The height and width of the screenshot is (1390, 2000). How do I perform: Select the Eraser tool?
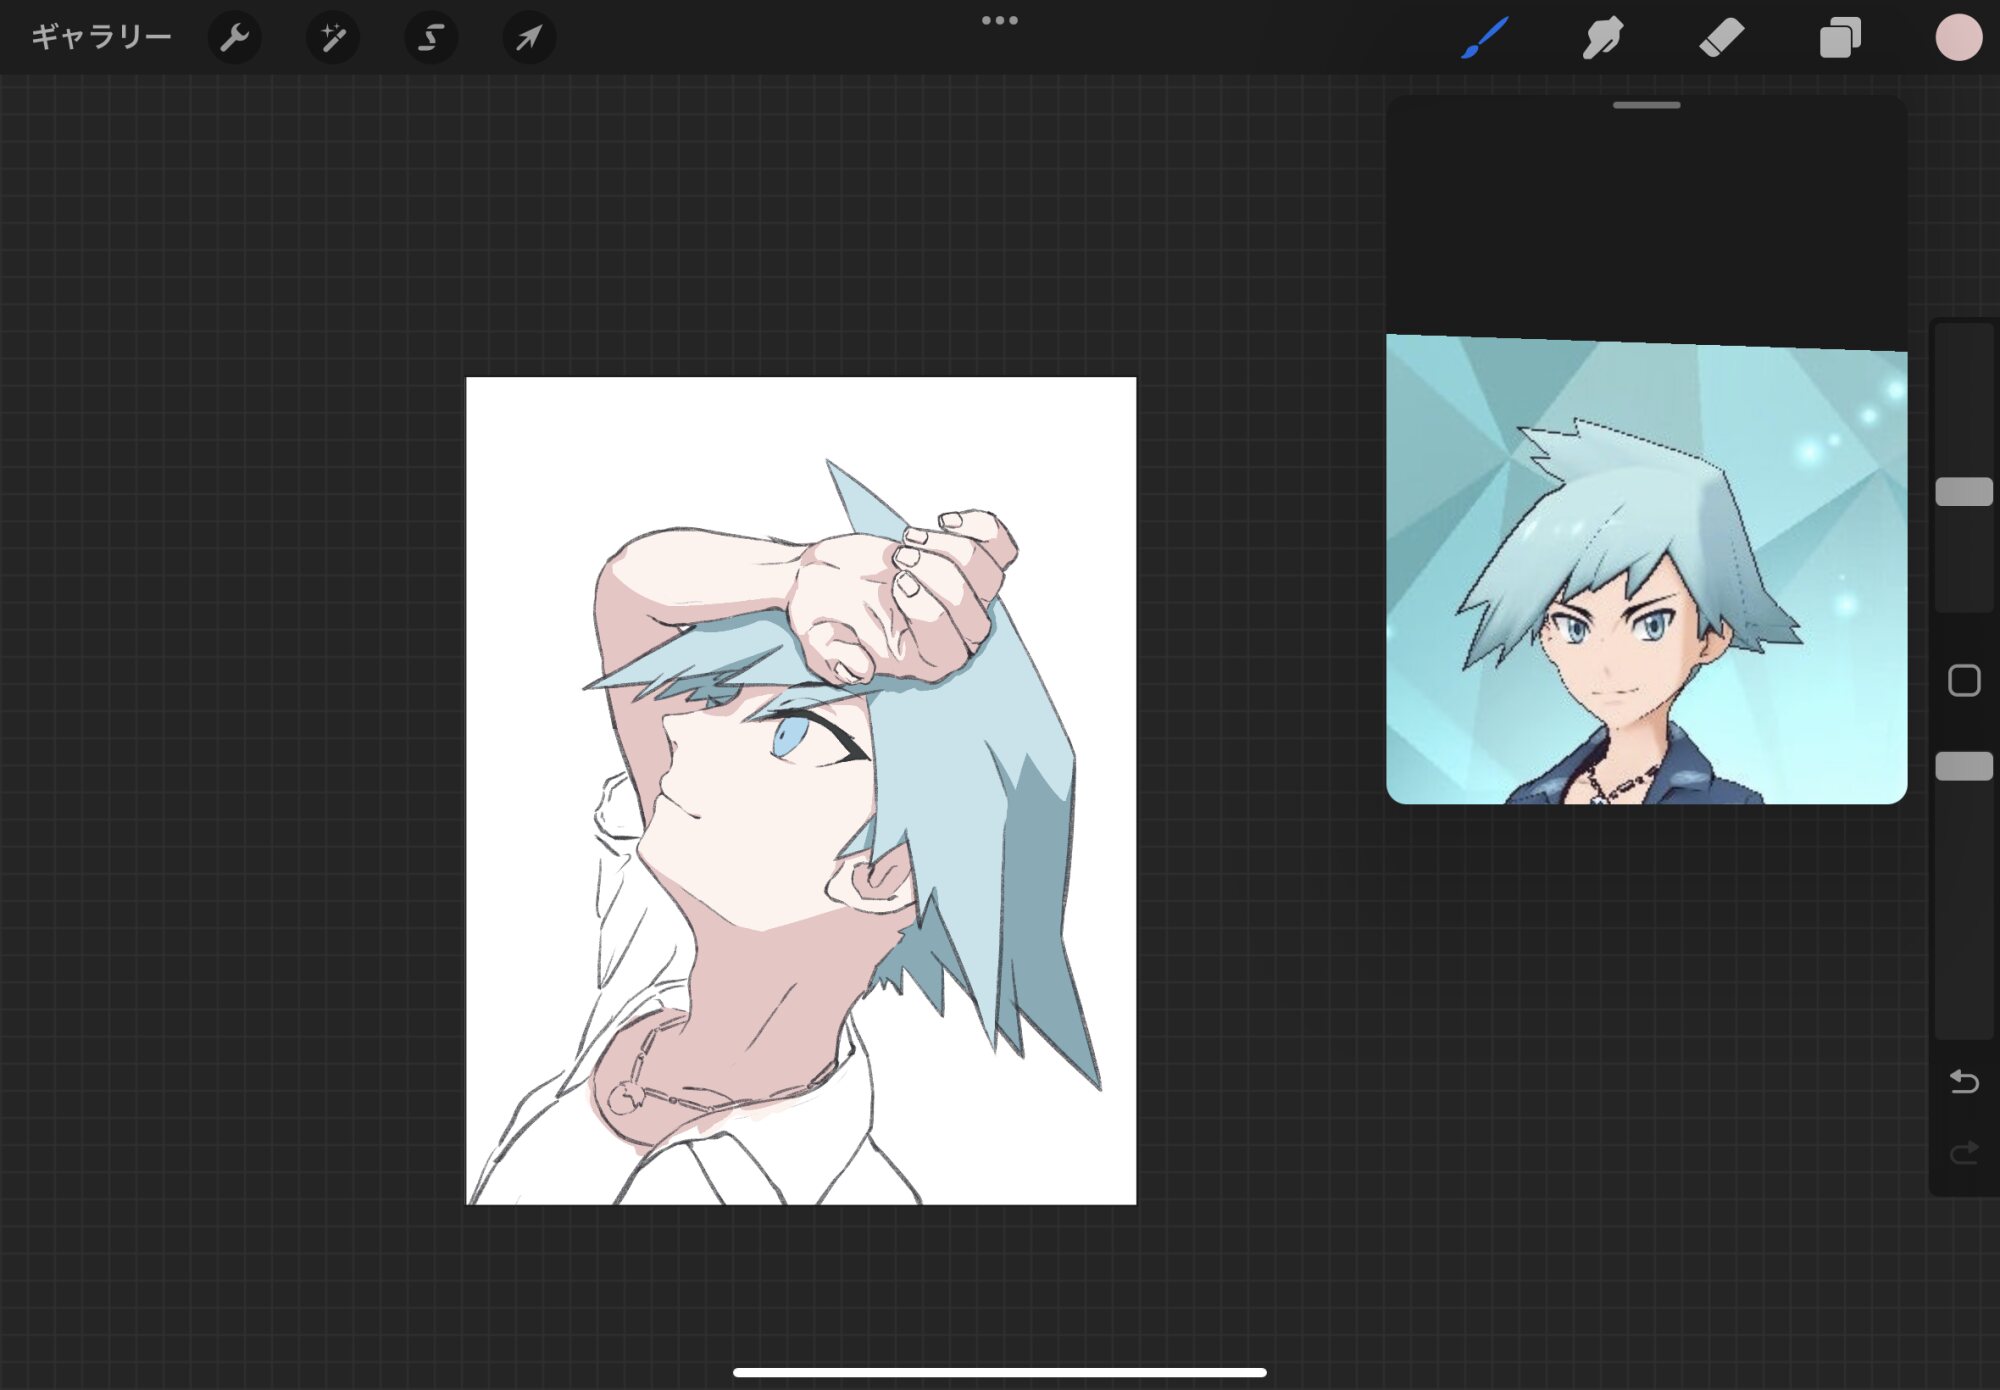(x=1721, y=38)
